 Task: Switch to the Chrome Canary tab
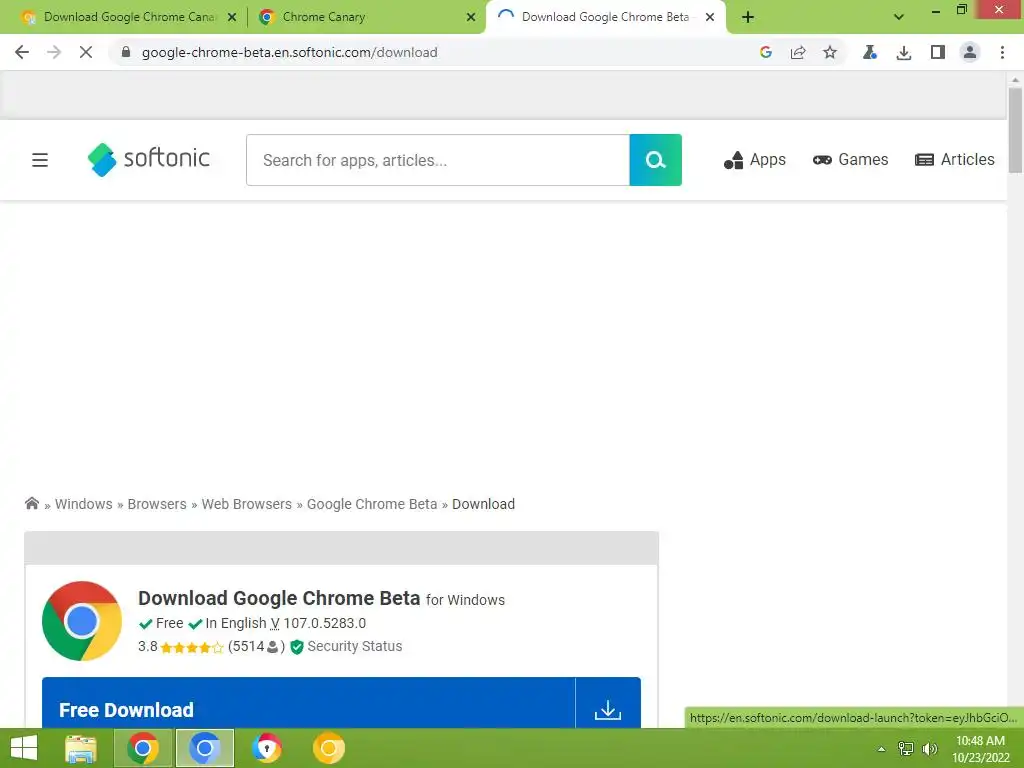click(x=367, y=17)
